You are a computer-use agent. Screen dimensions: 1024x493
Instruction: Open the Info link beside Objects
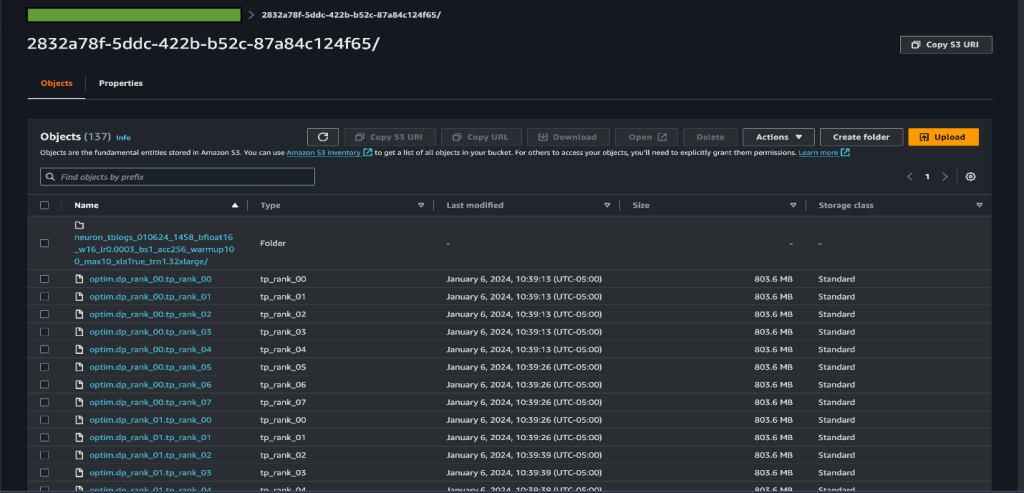[123, 138]
